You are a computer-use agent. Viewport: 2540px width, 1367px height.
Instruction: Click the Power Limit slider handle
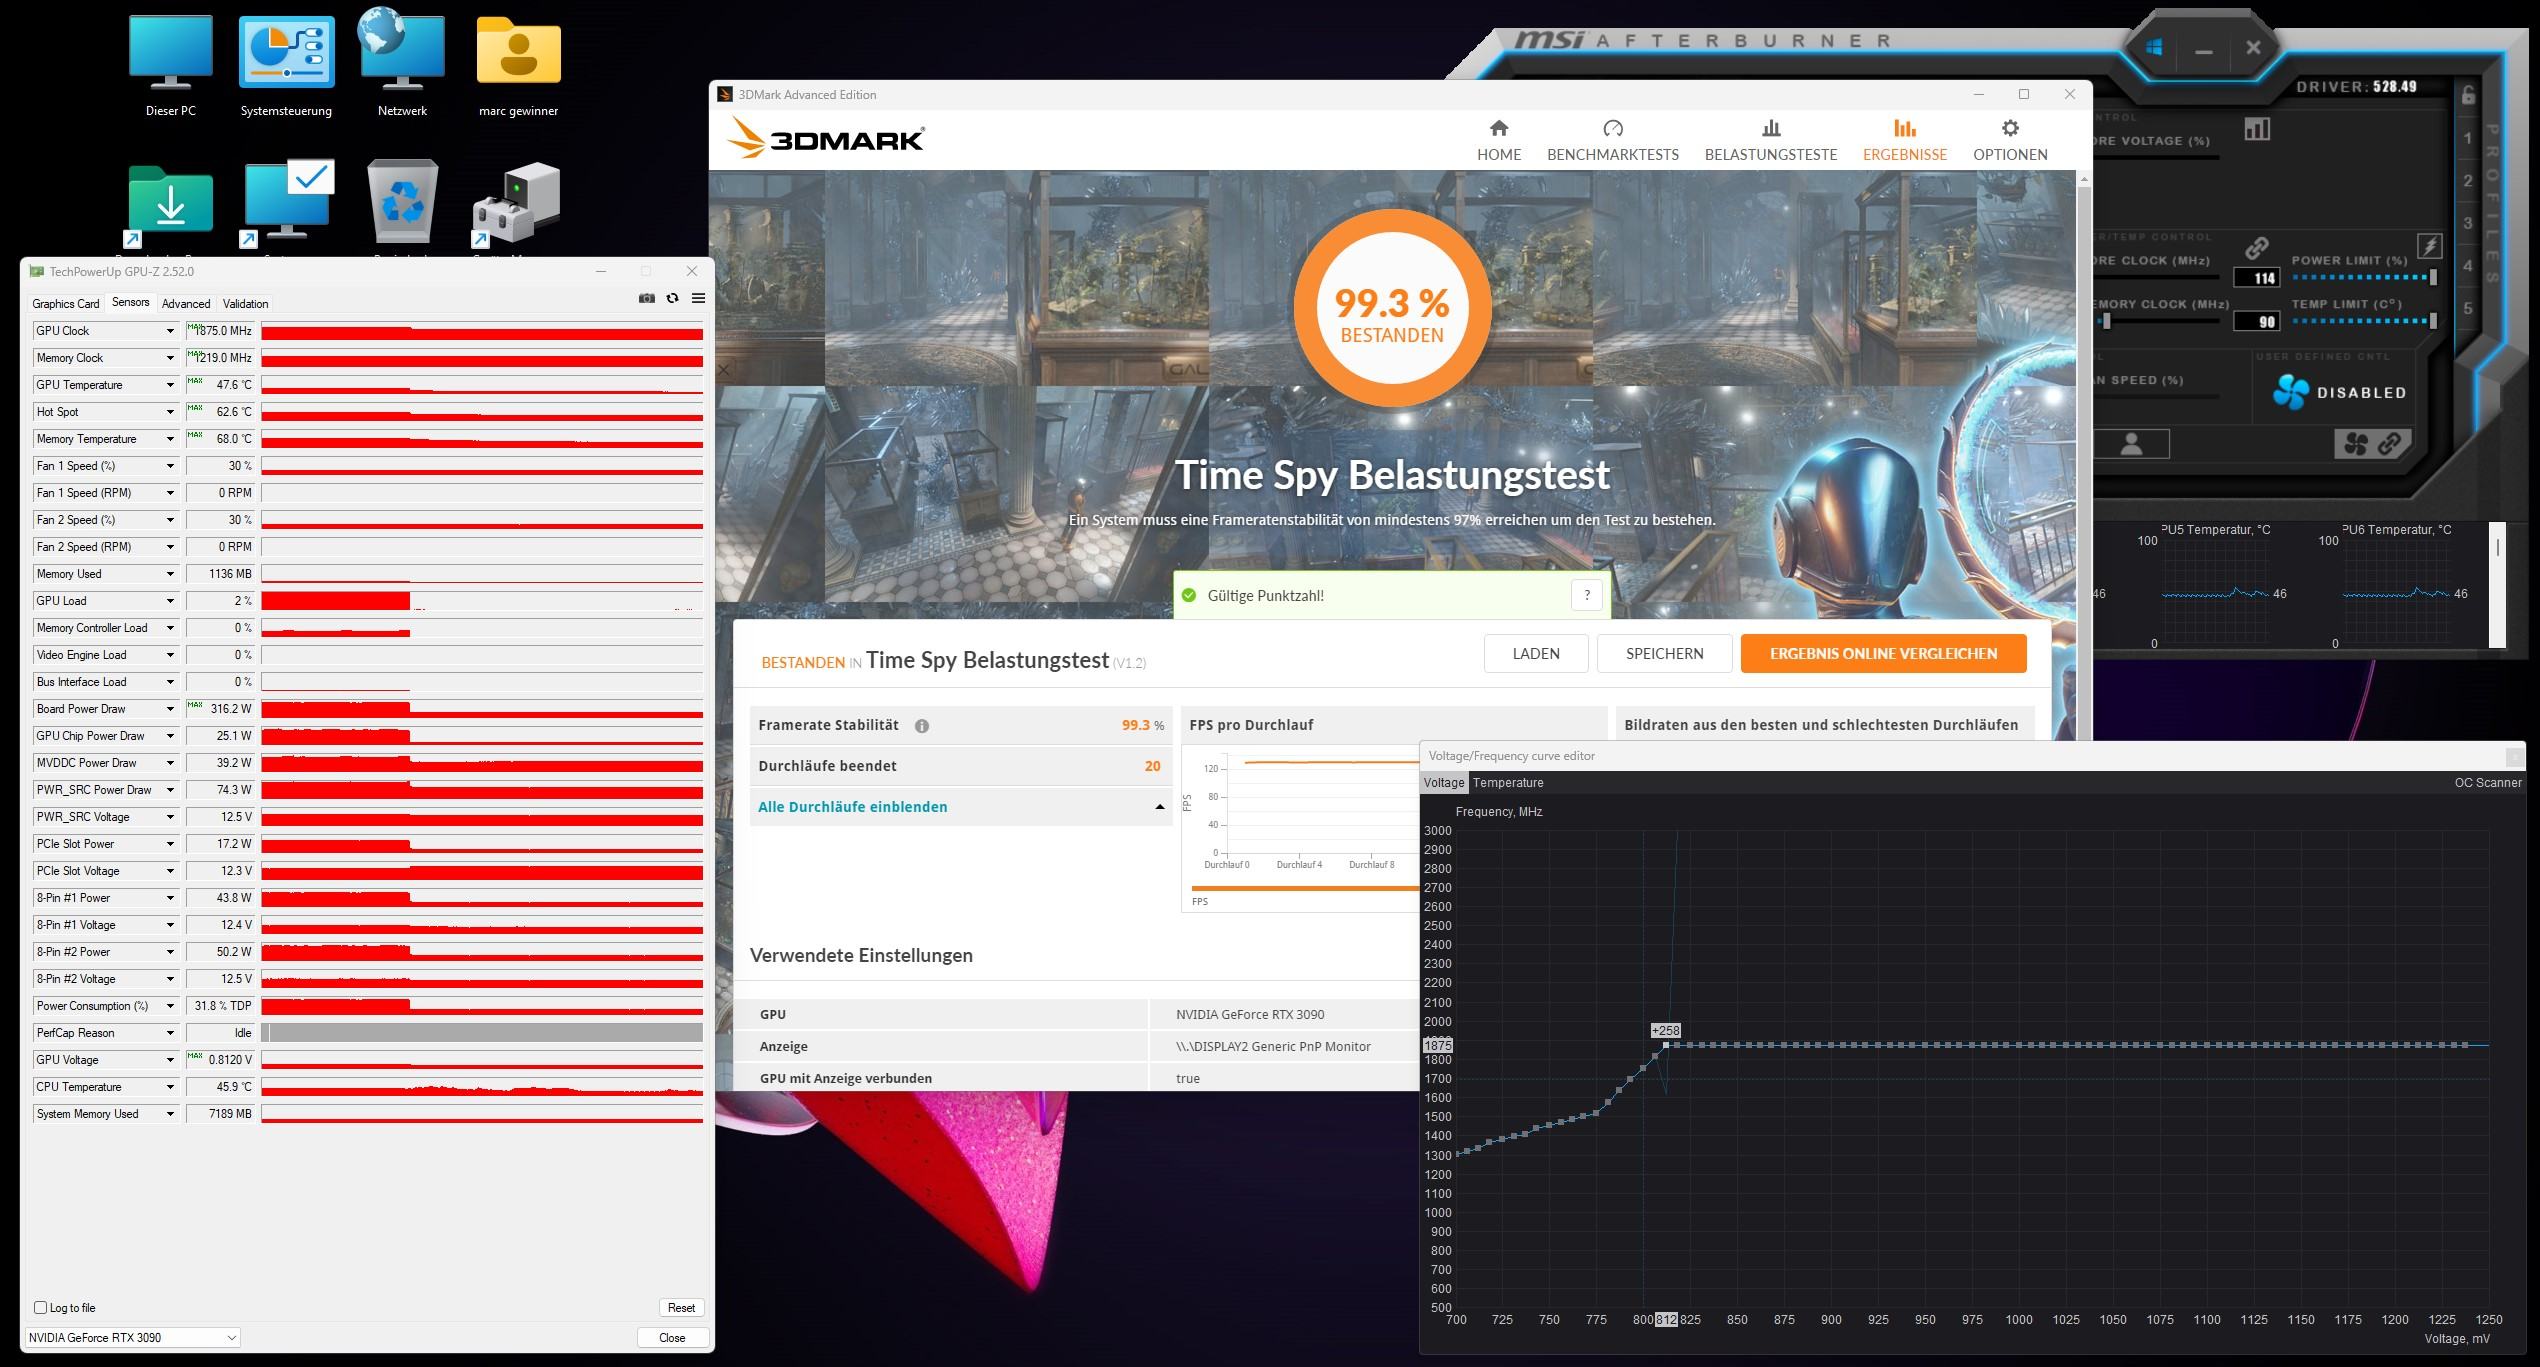pos(2433,277)
